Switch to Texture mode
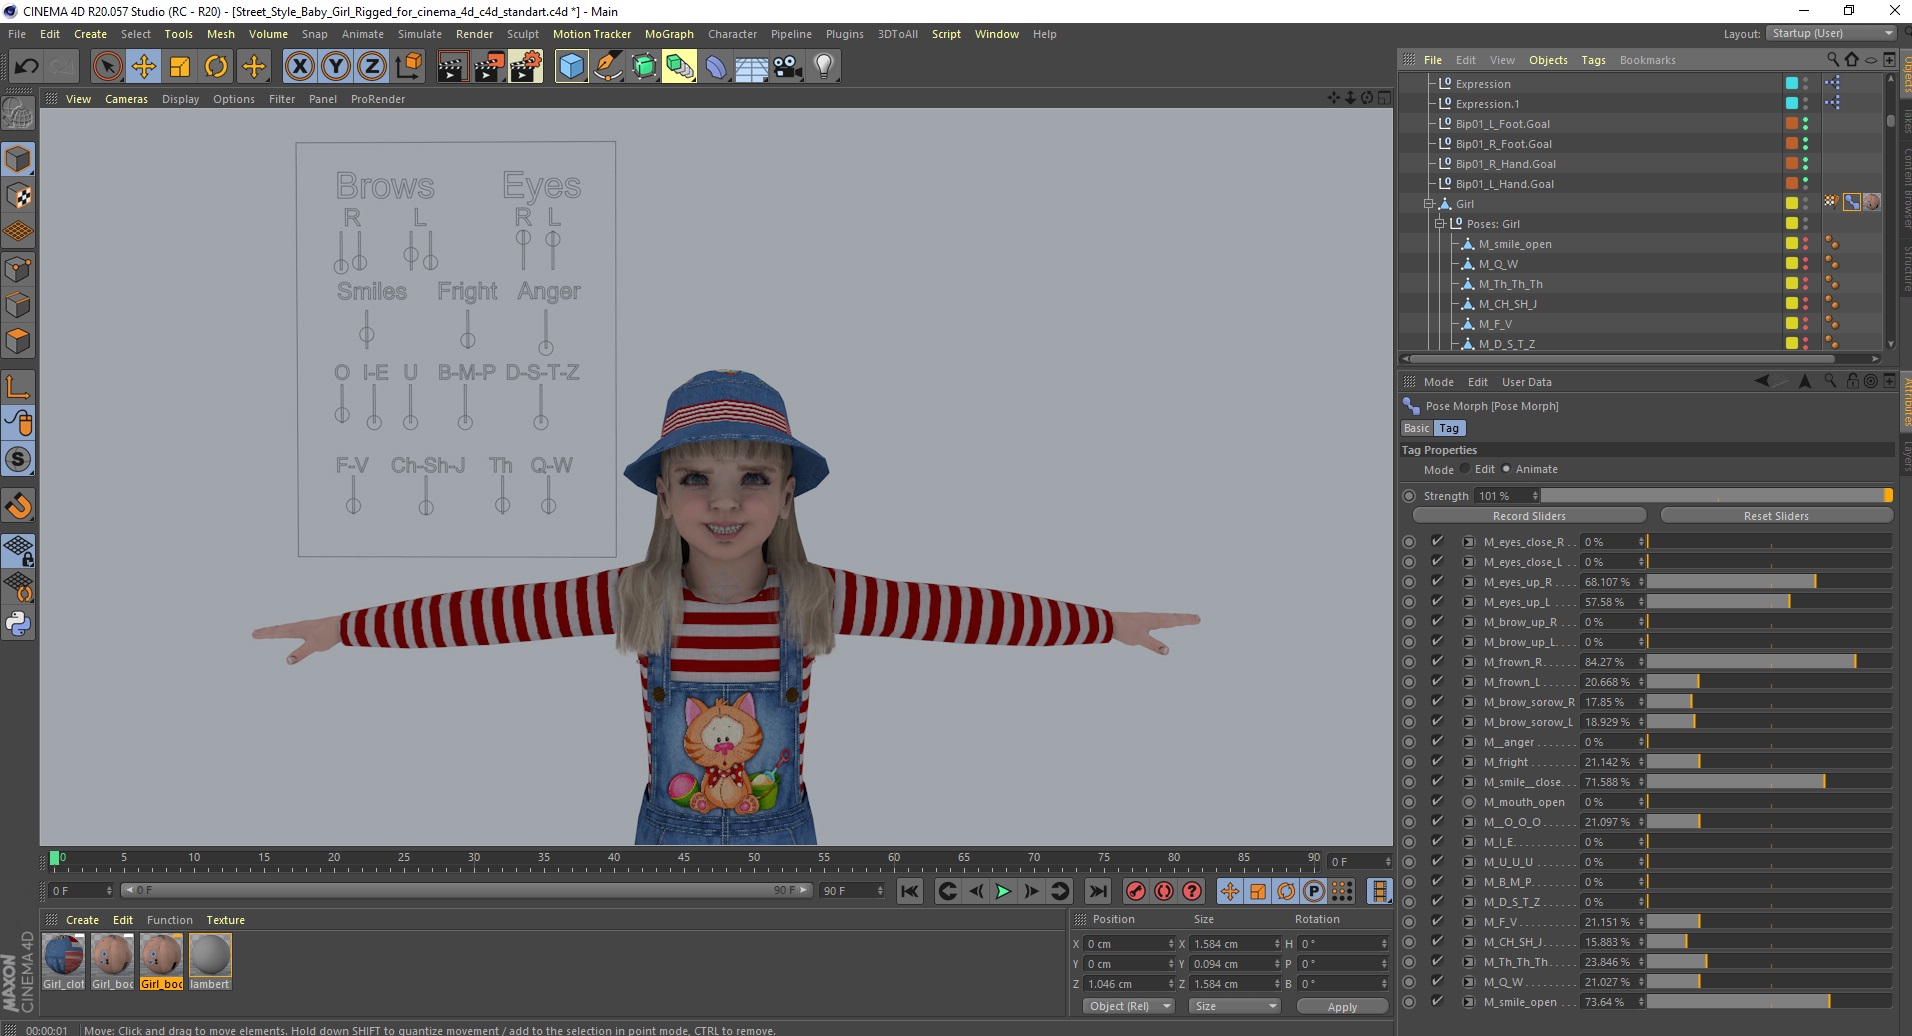Viewport: 1912px width, 1036px height. 18,196
